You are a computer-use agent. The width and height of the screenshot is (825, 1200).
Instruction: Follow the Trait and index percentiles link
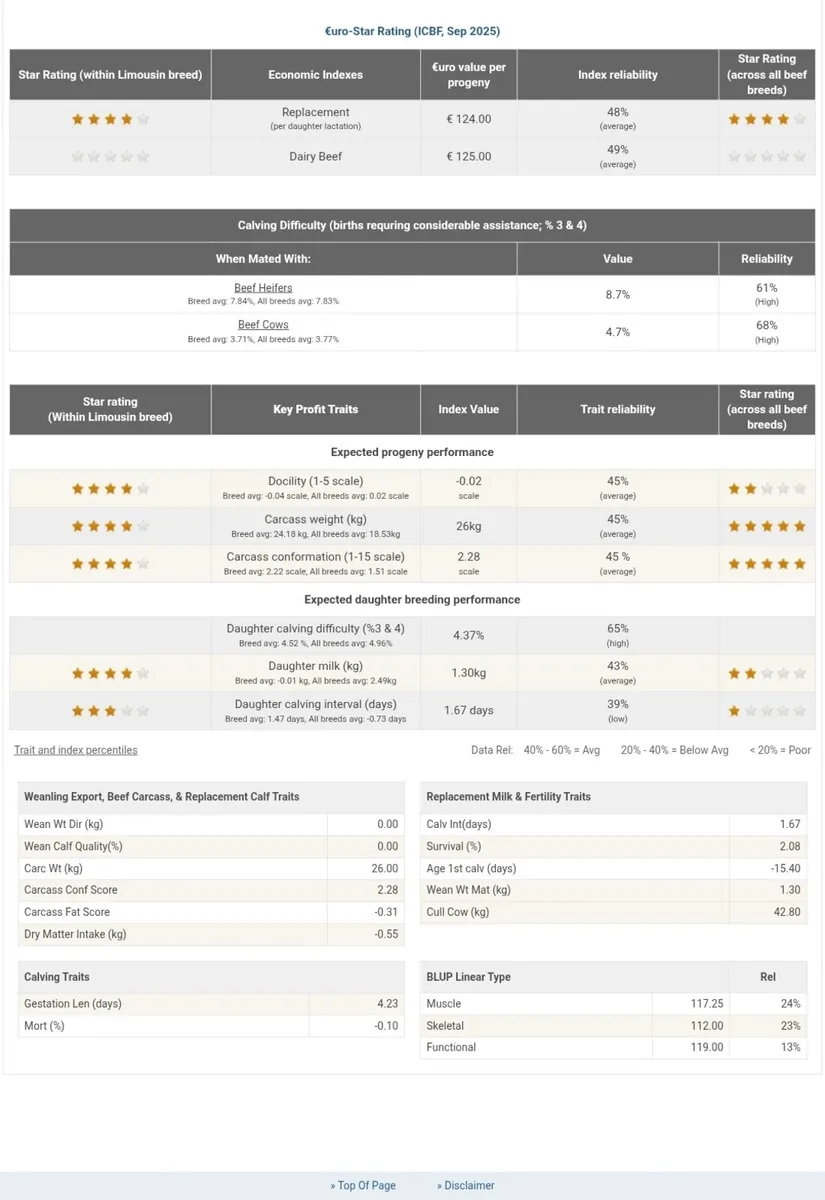[76, 750]
